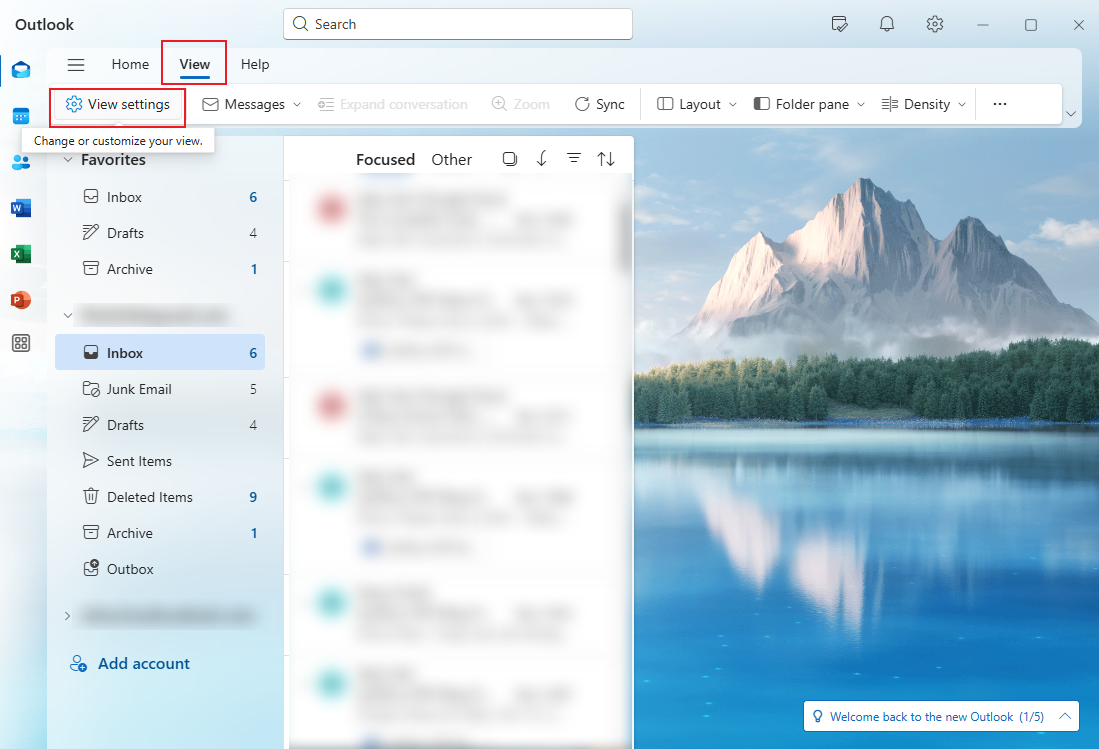Image resolution: width=1099 pixels, height=749 pixels.
Task: Switch to the Focused inbox tab
Action: (385, 159)
